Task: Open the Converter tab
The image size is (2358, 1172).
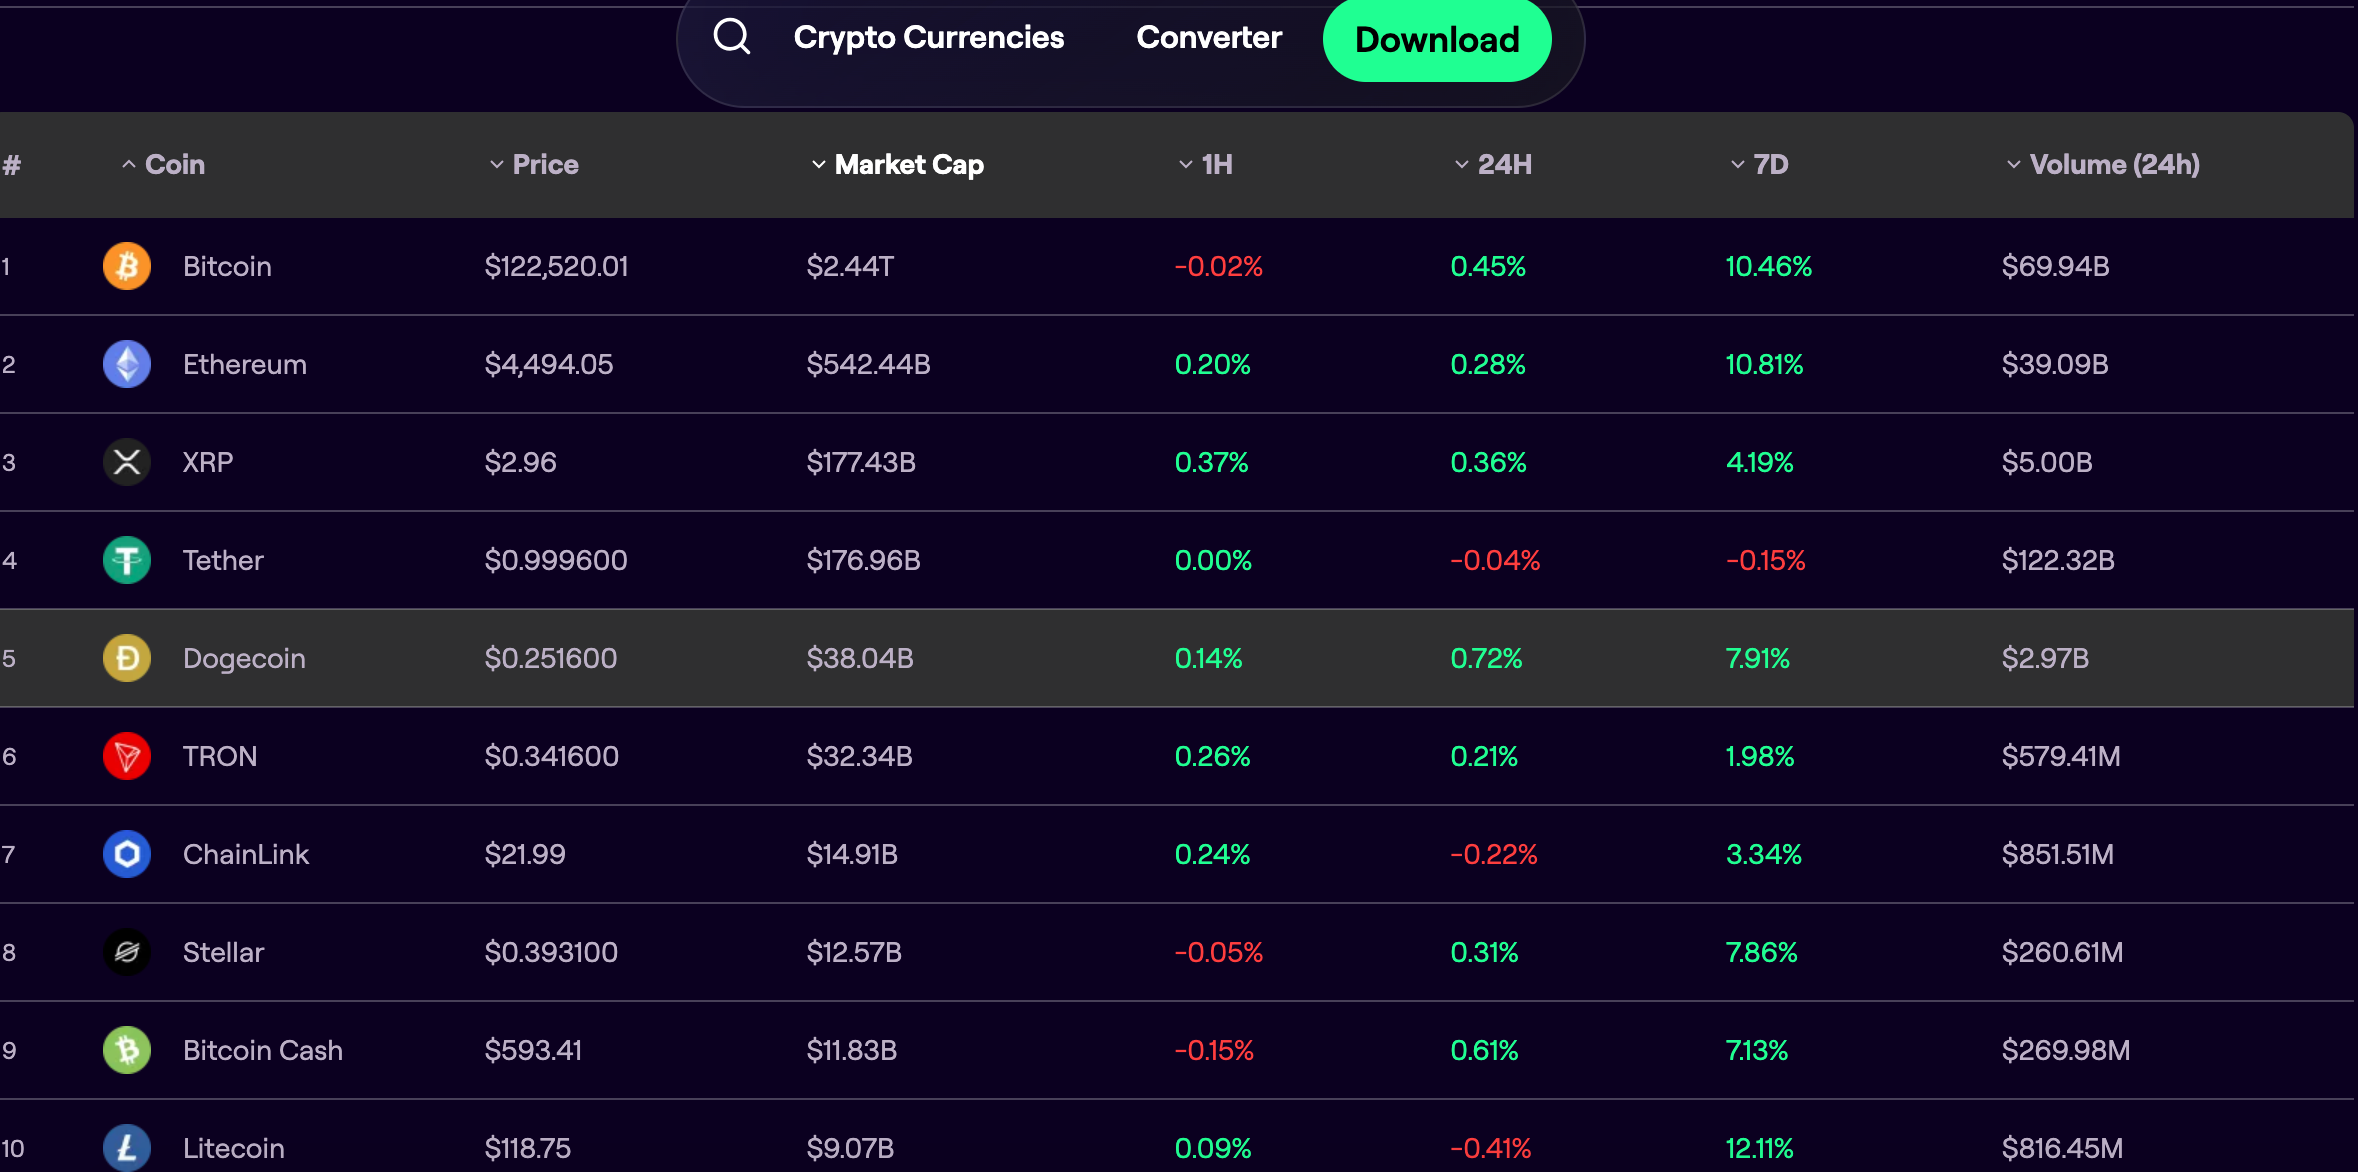Action: pos(1208,37)
